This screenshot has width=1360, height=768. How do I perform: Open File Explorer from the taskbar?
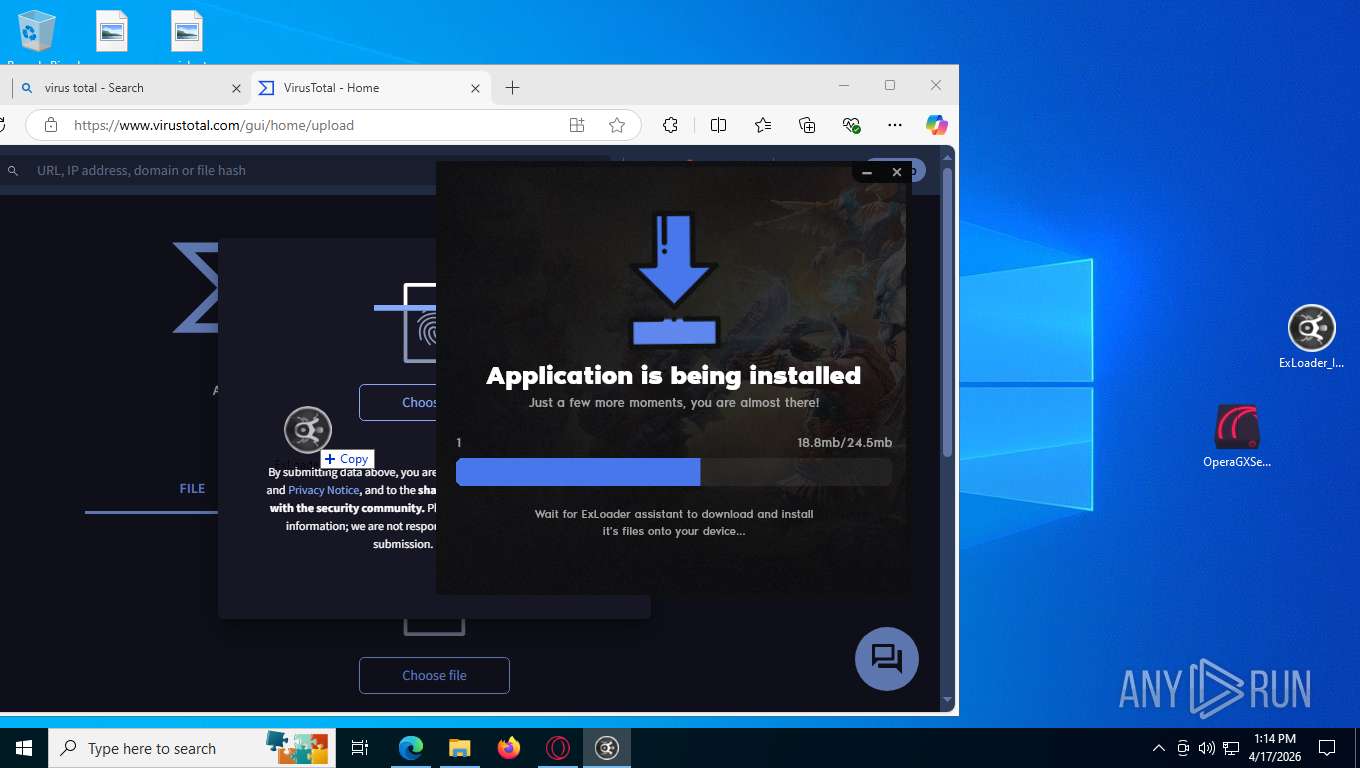pyautogui.click(x=459, y=748)
